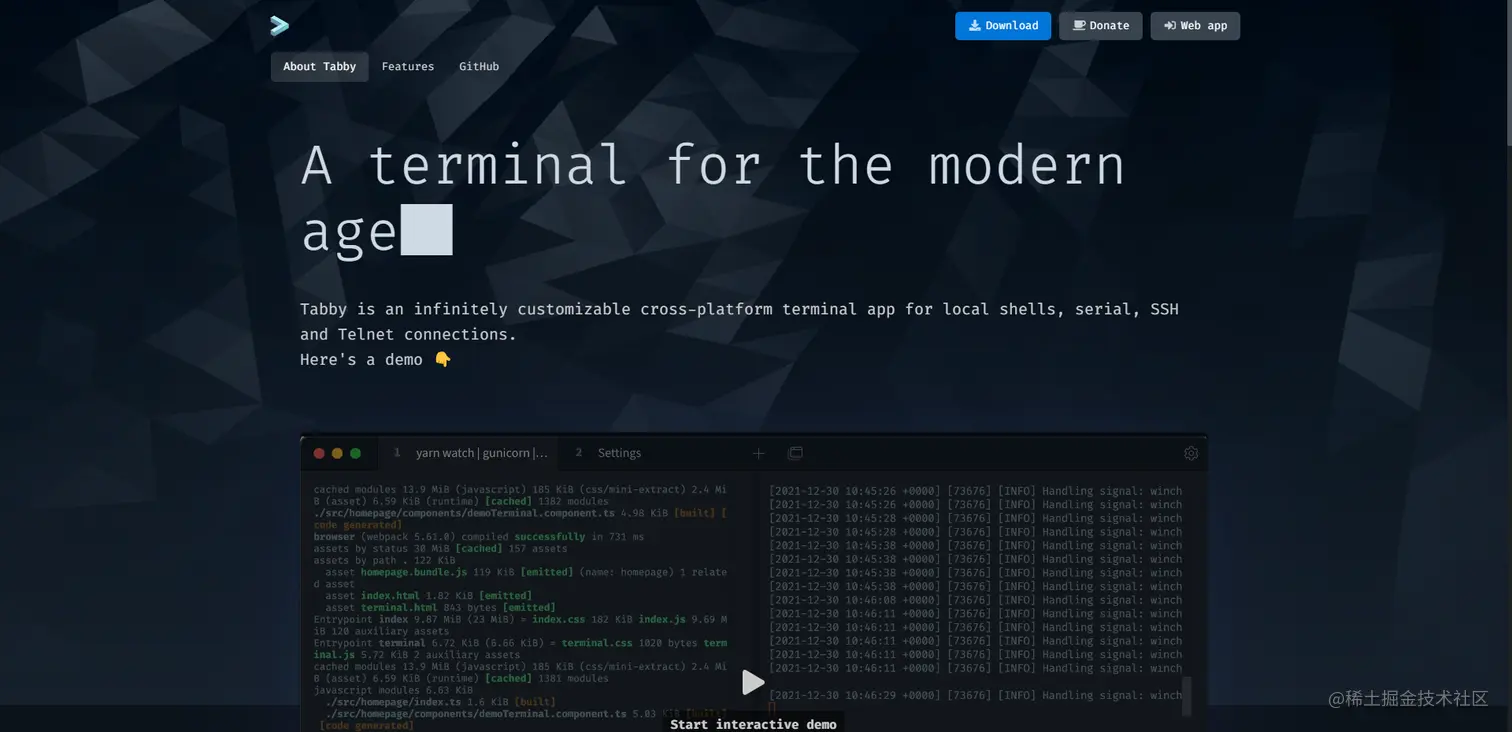Click the 'Here's a demo' text

[376, 360]
